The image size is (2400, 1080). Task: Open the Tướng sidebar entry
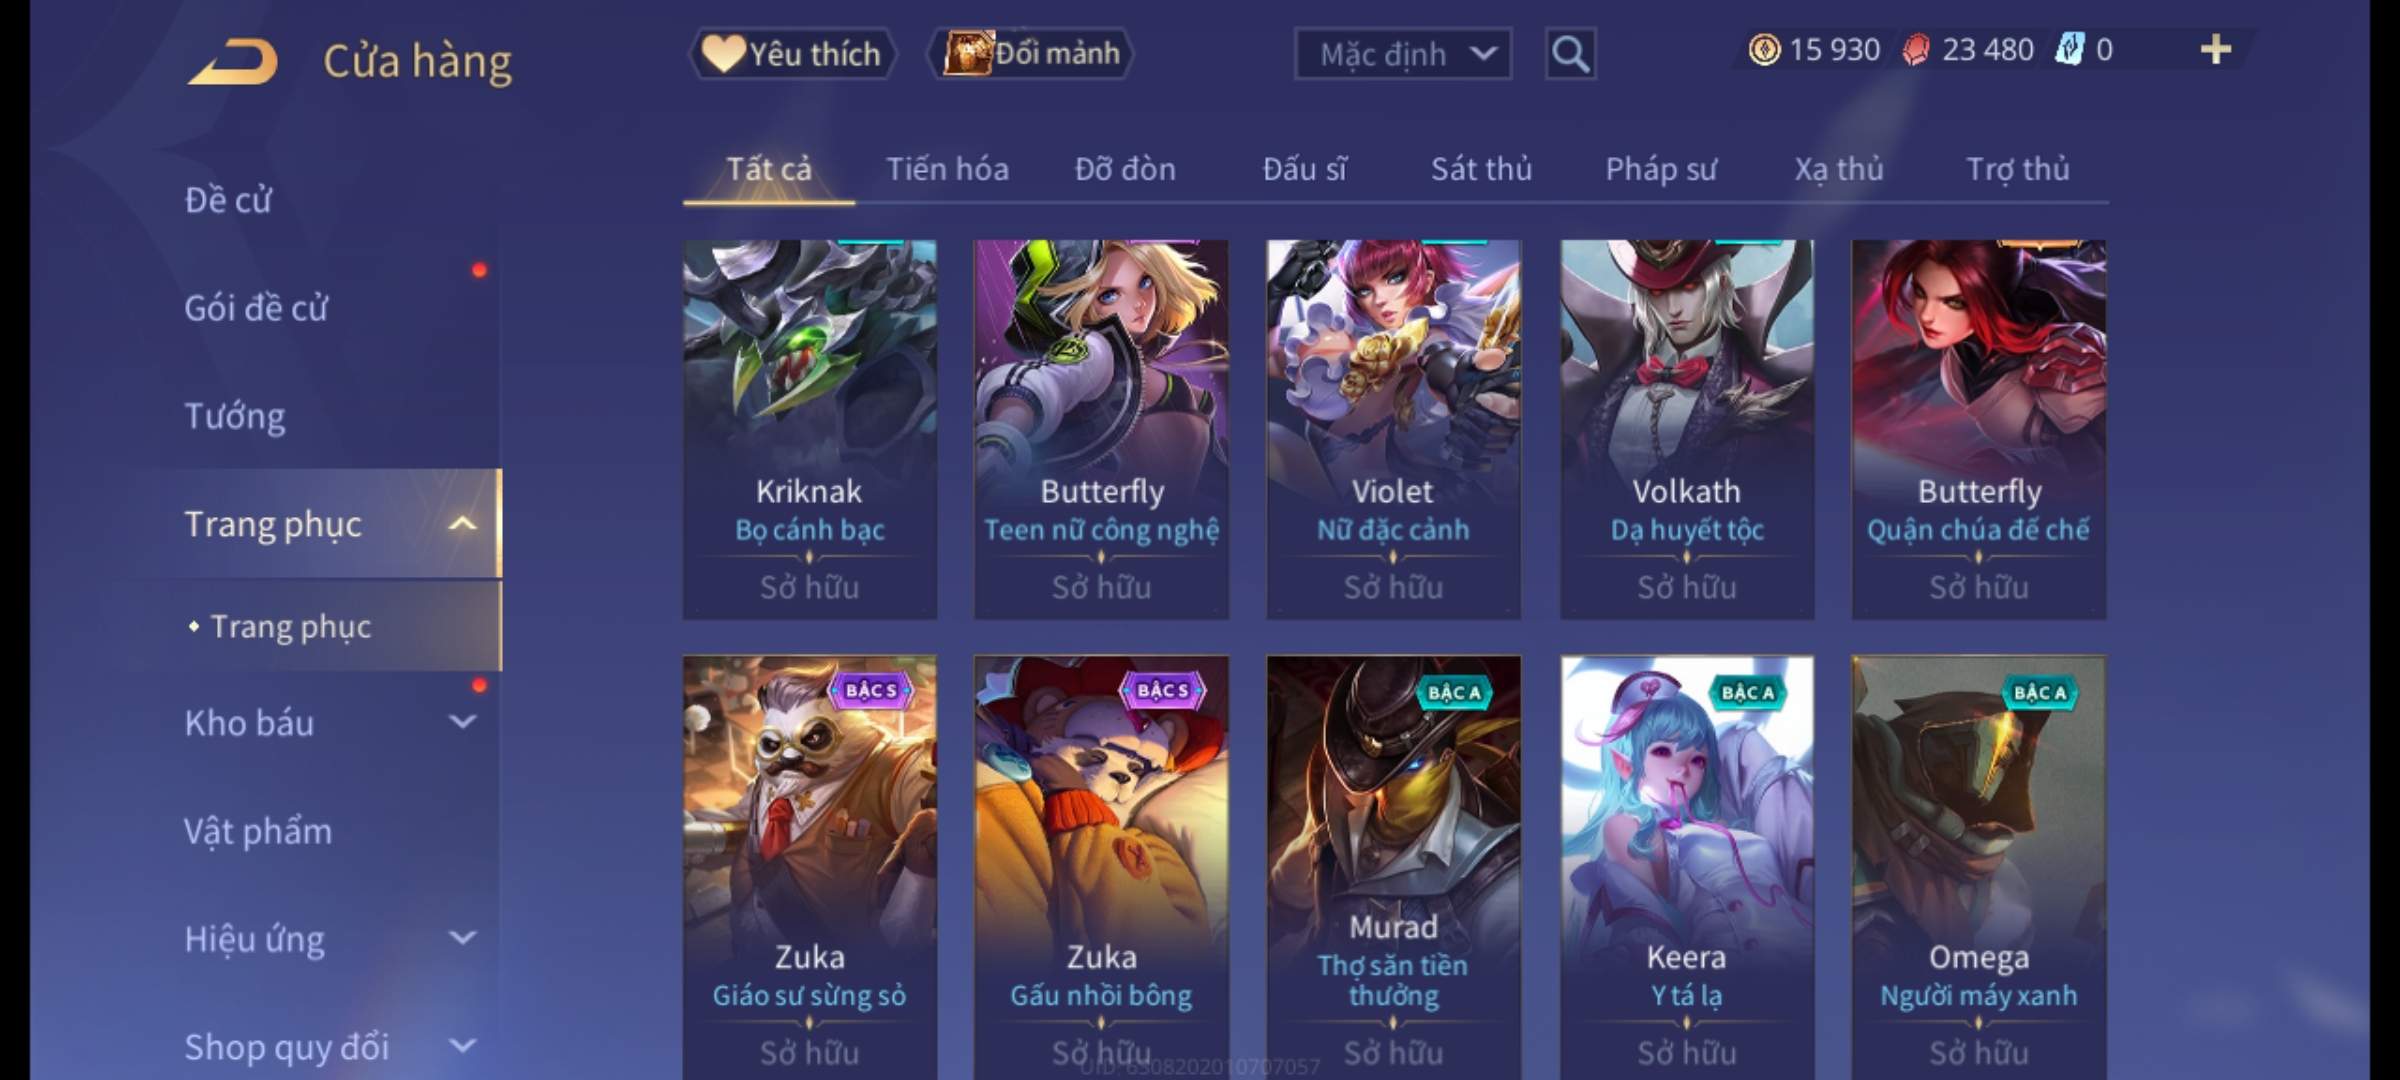235,416
